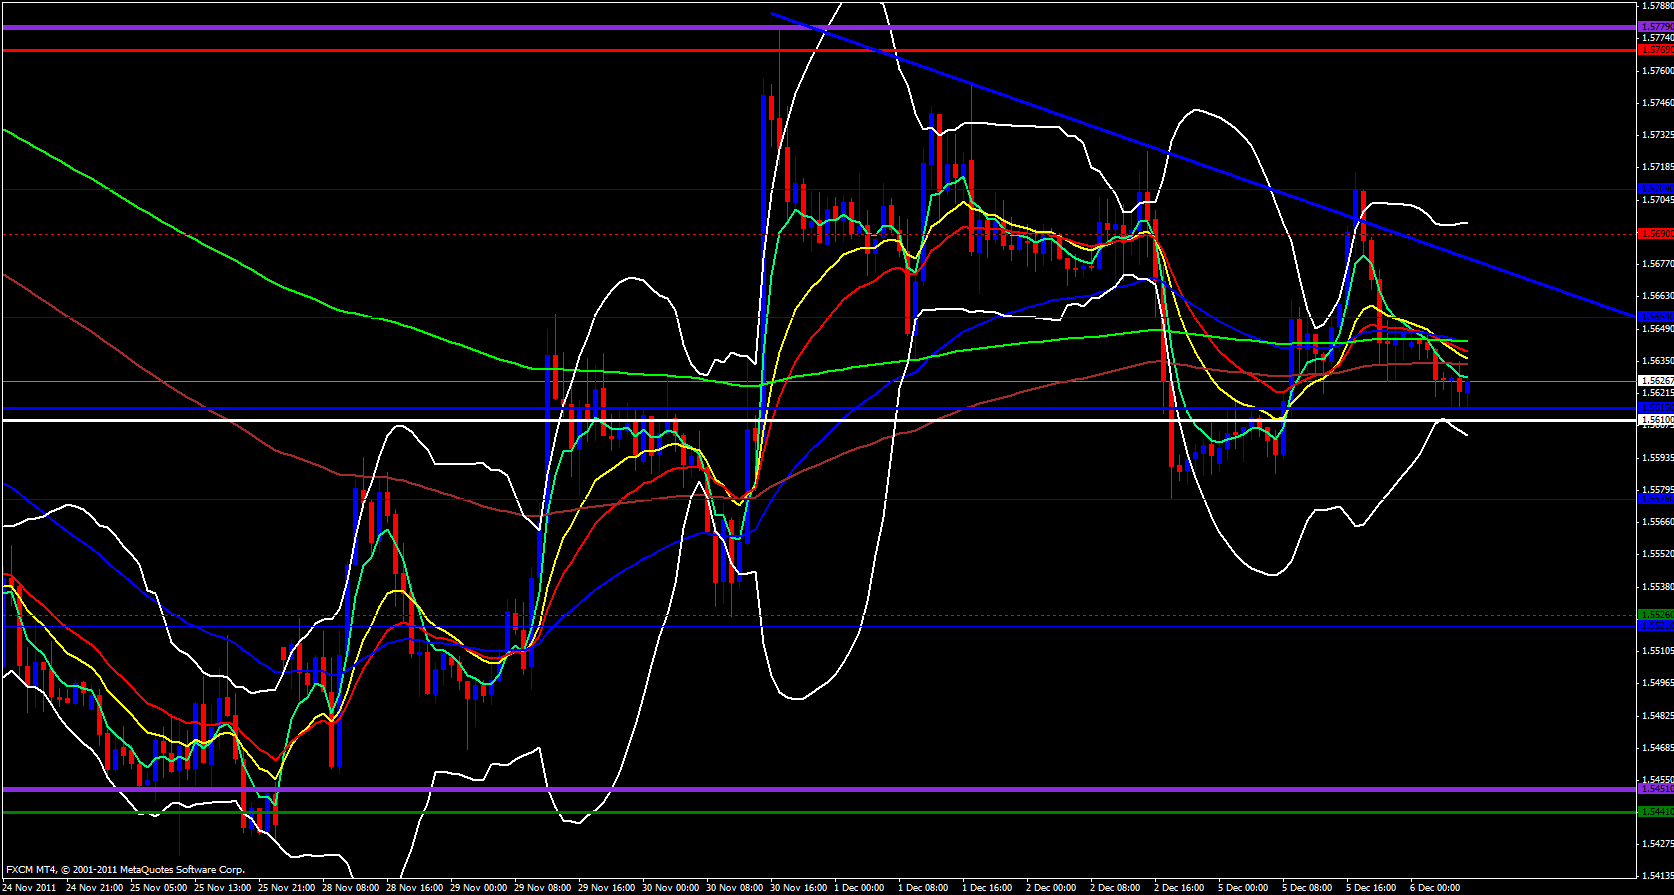Click the blue 1.55210 price label
Screen dimensions: 1674x895
pos(1656,626)
